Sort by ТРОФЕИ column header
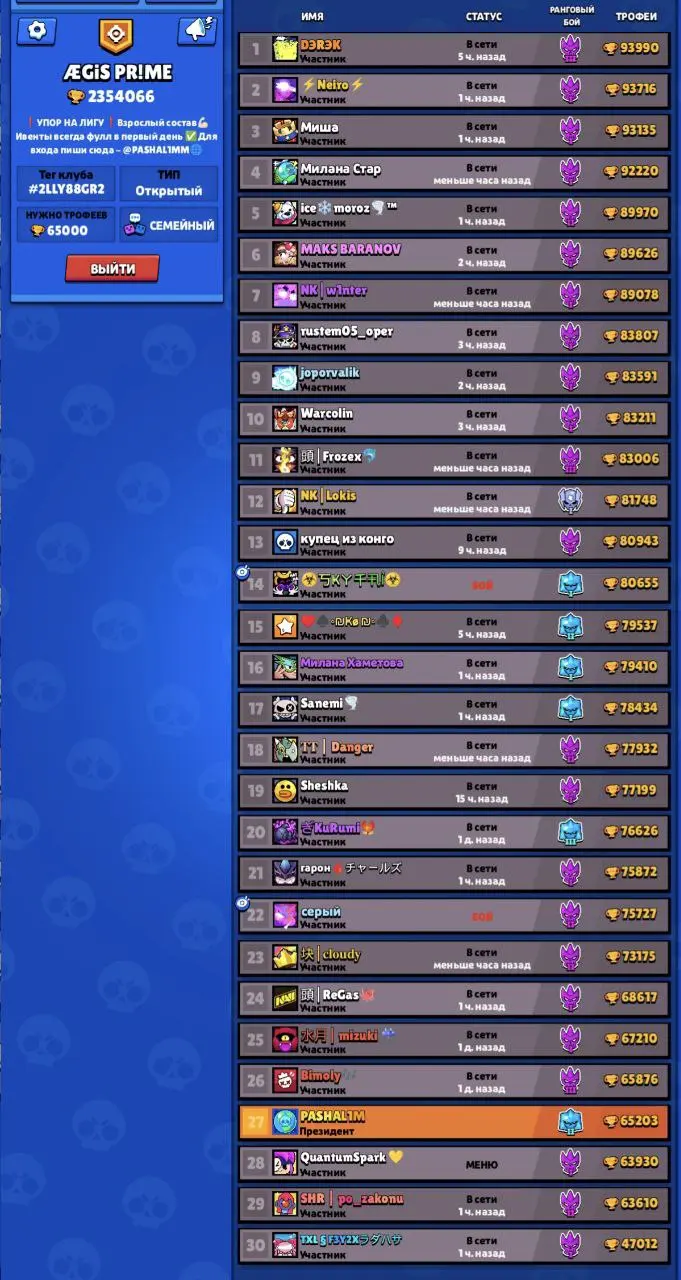This screenshot has width=681, height=1280. pyautogui.click(x=636, y=17)
